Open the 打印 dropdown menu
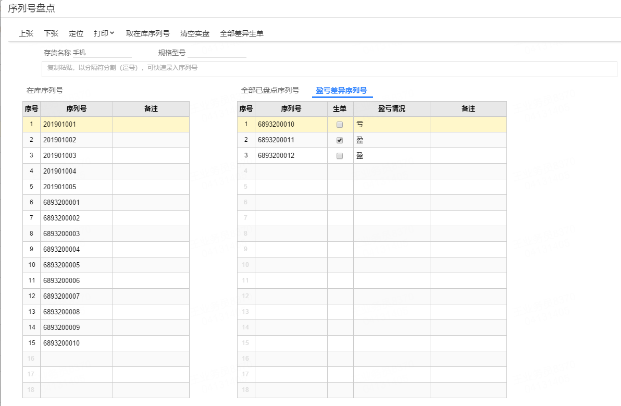 104,34
